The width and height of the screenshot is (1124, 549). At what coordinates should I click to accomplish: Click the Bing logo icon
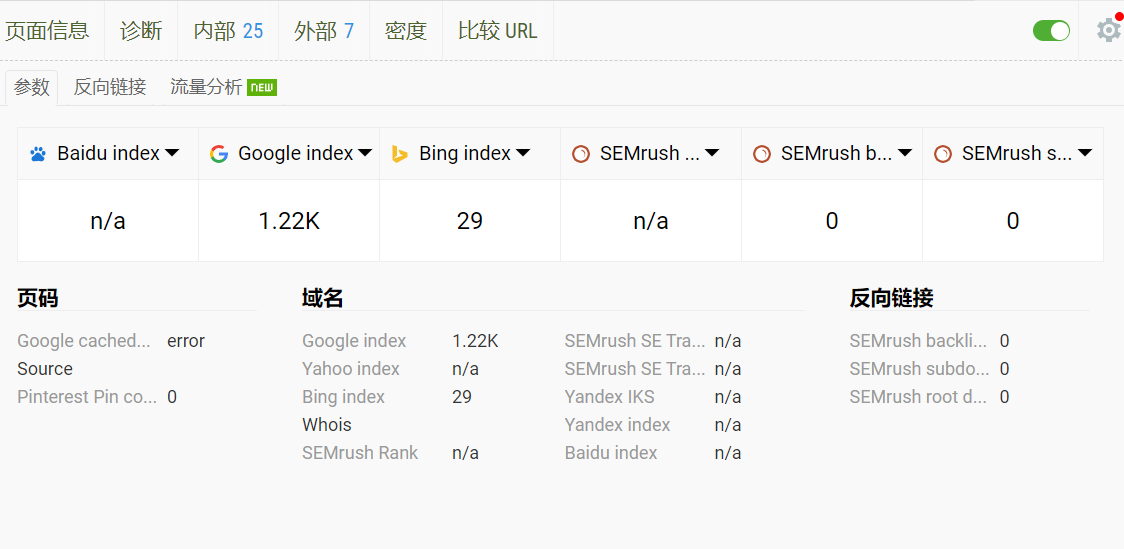click(x=400, y=153)
